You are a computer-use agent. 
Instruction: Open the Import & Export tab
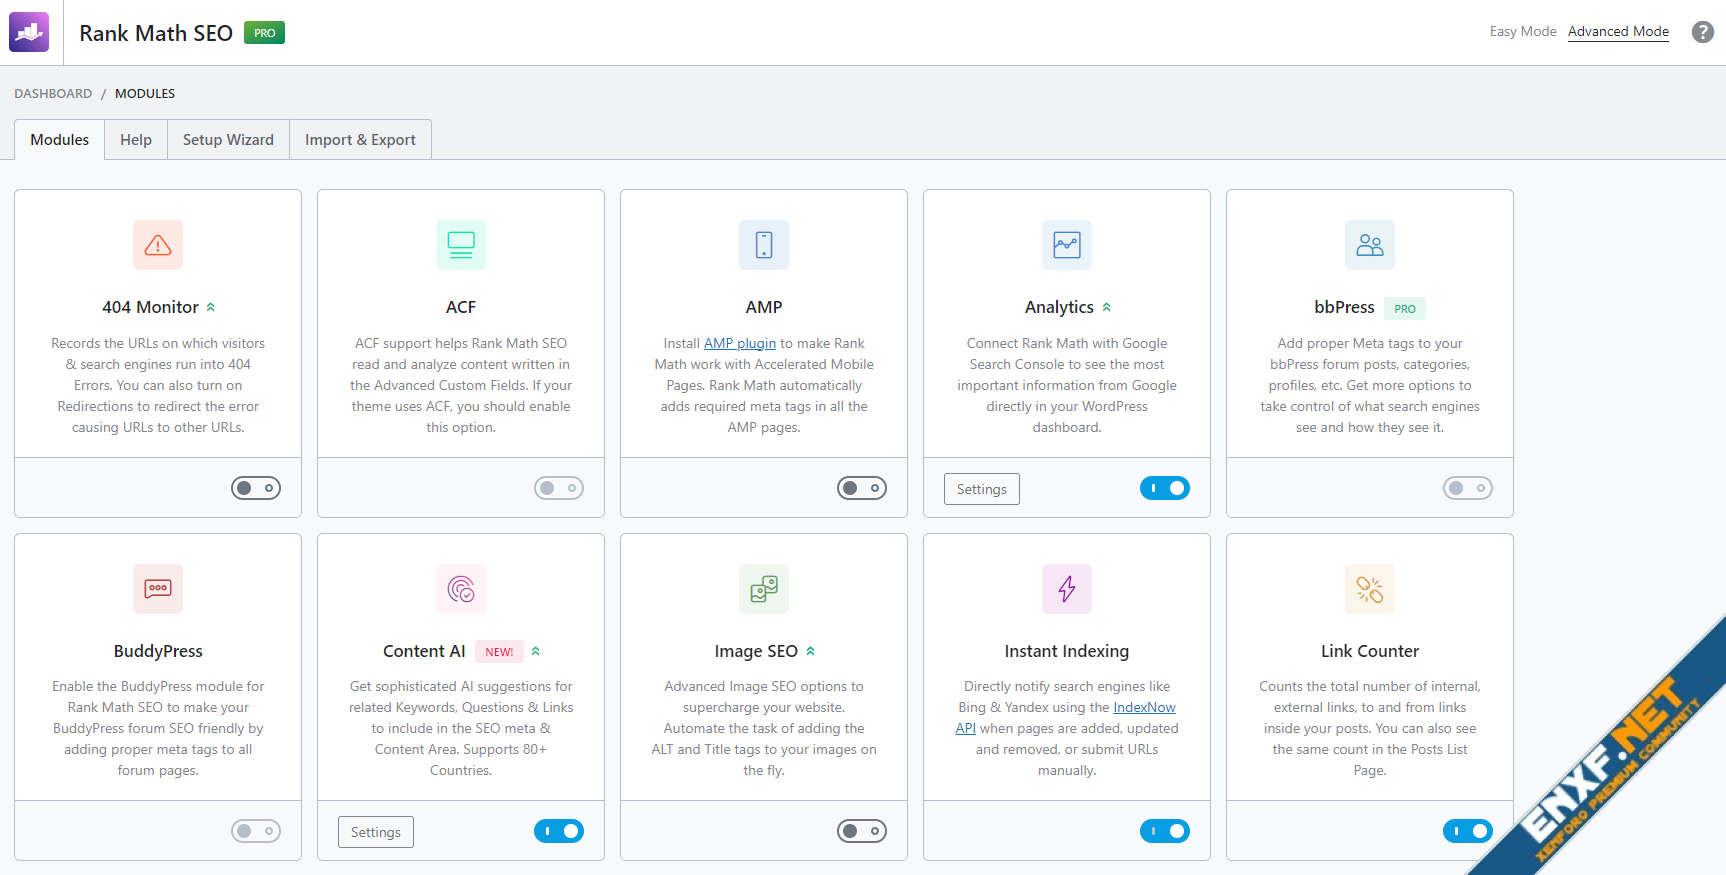pos(360,140)
